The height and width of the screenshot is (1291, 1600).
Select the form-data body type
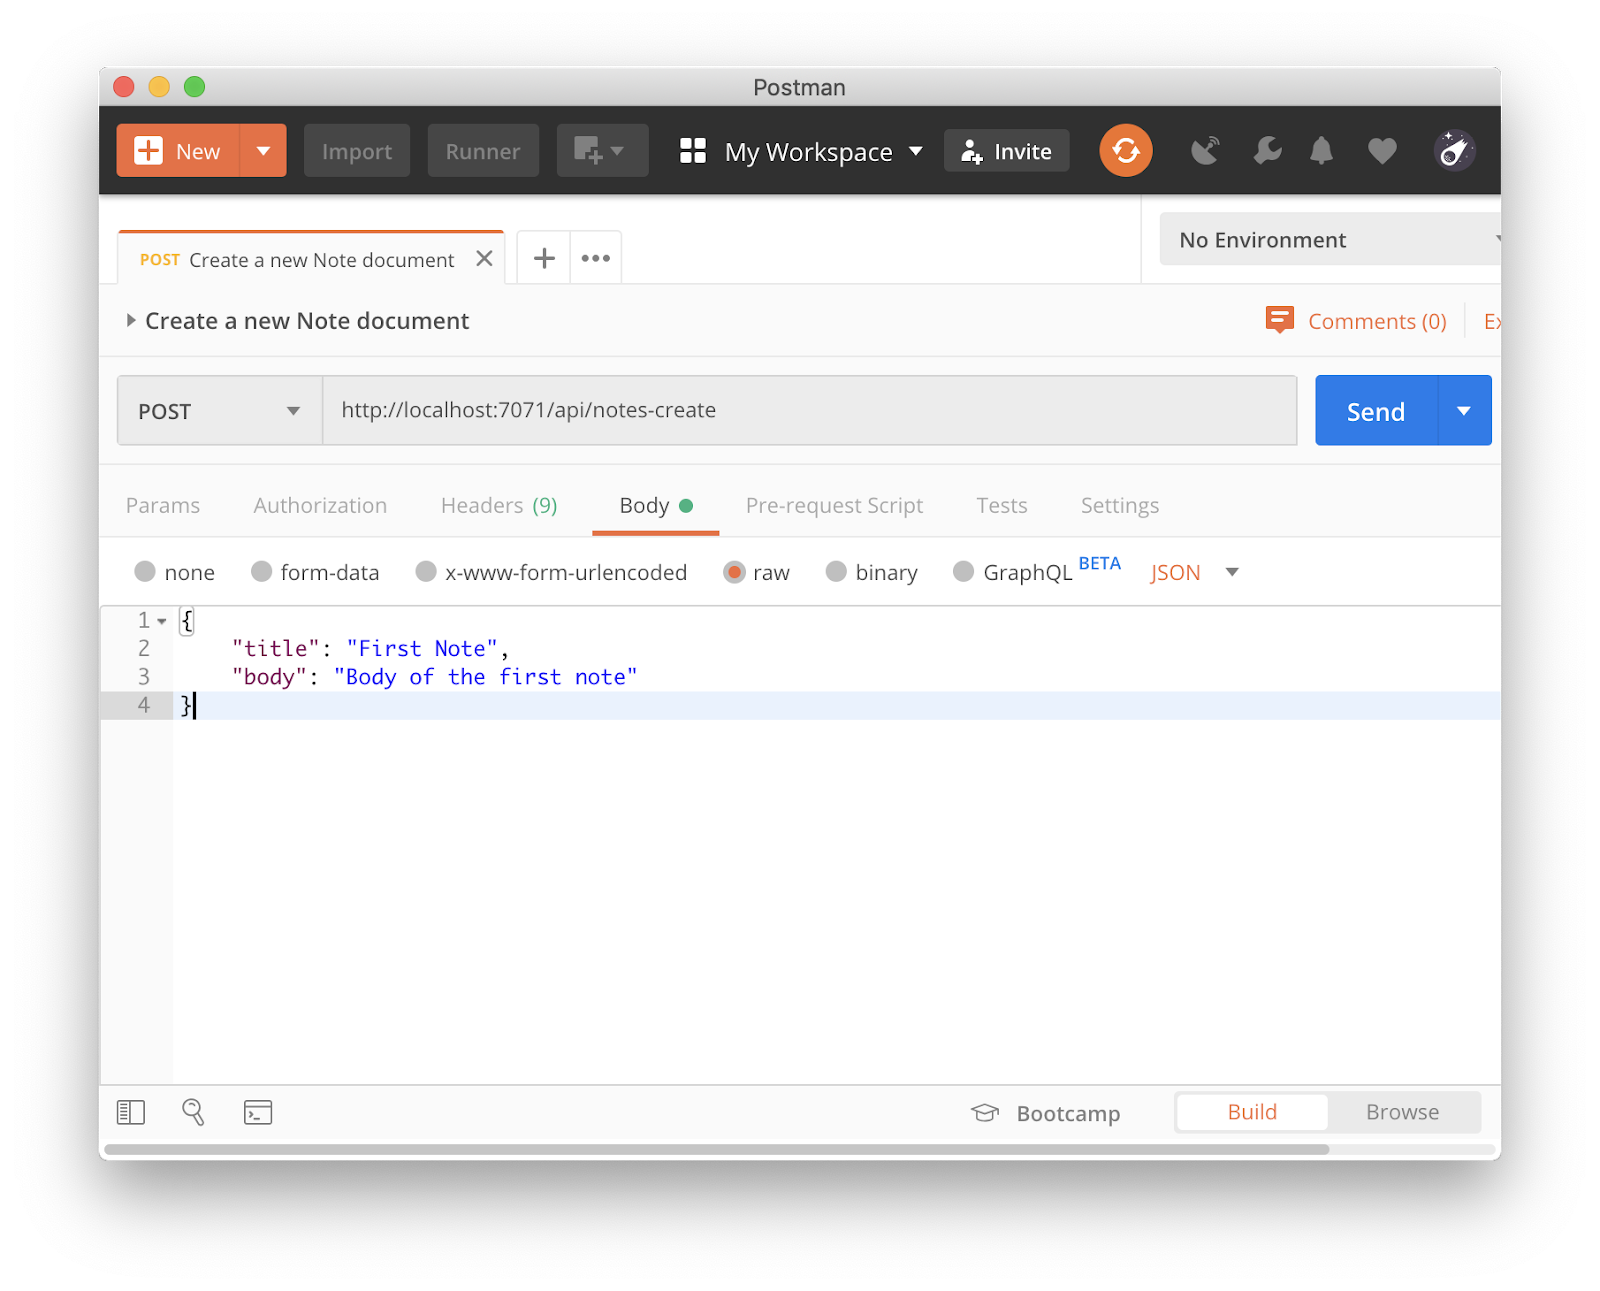click(261, 571)
